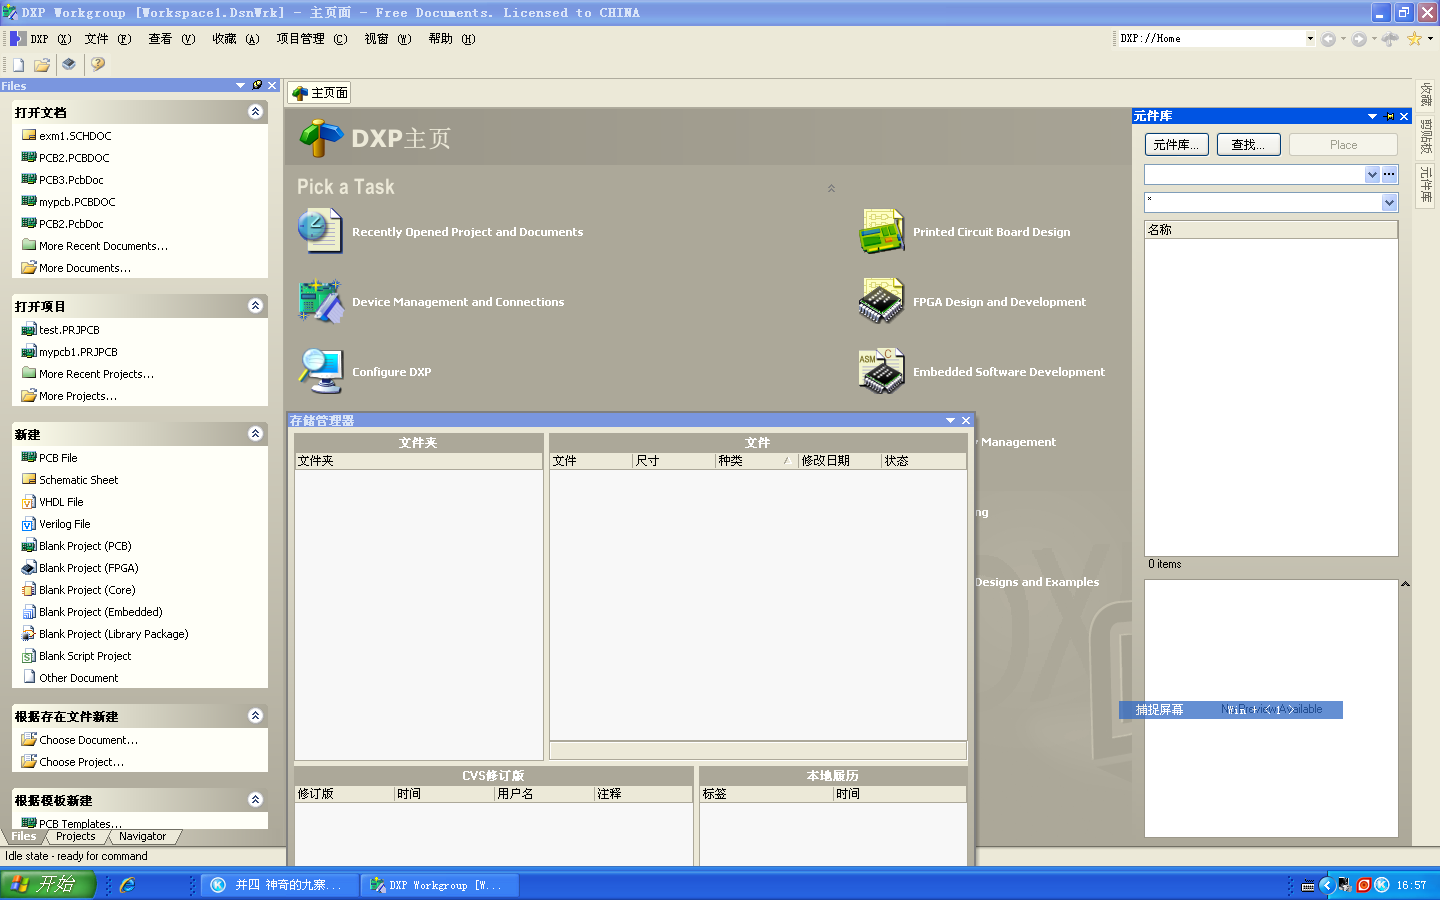
Task: Click the DXP home page icon in the navigation bar
Action: click(1390, 39)
